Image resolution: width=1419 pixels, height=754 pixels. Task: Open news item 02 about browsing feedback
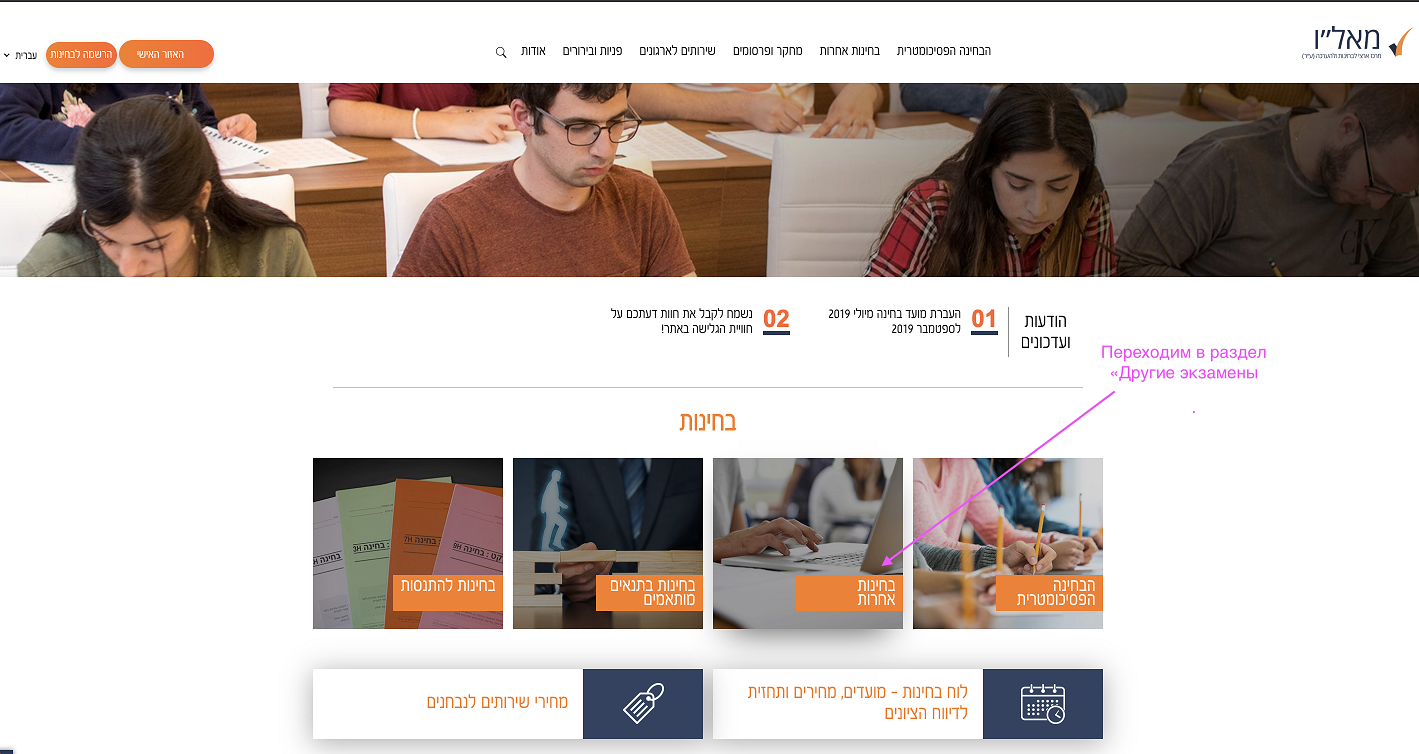[700, 321]
